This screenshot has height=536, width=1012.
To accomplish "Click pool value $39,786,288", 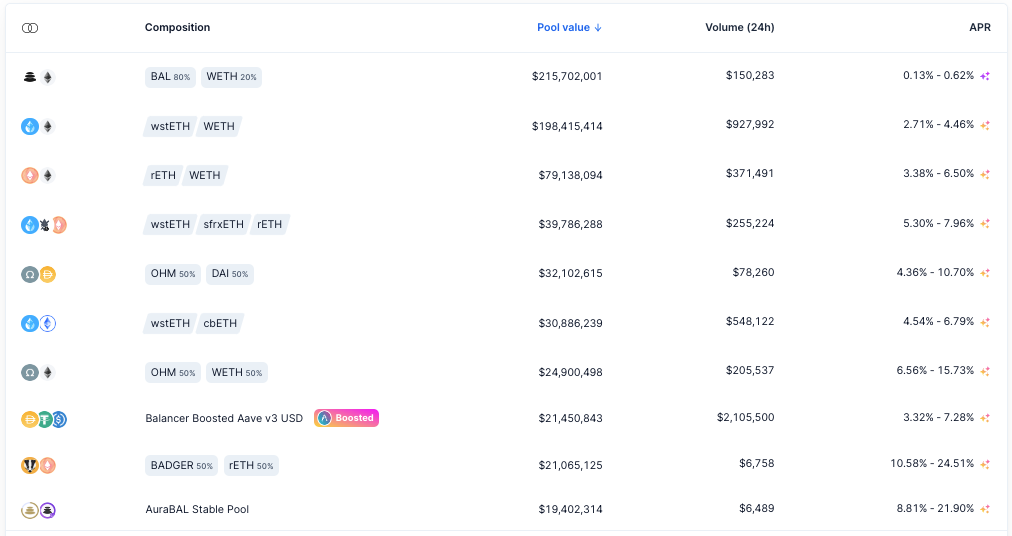I will 571,225.
